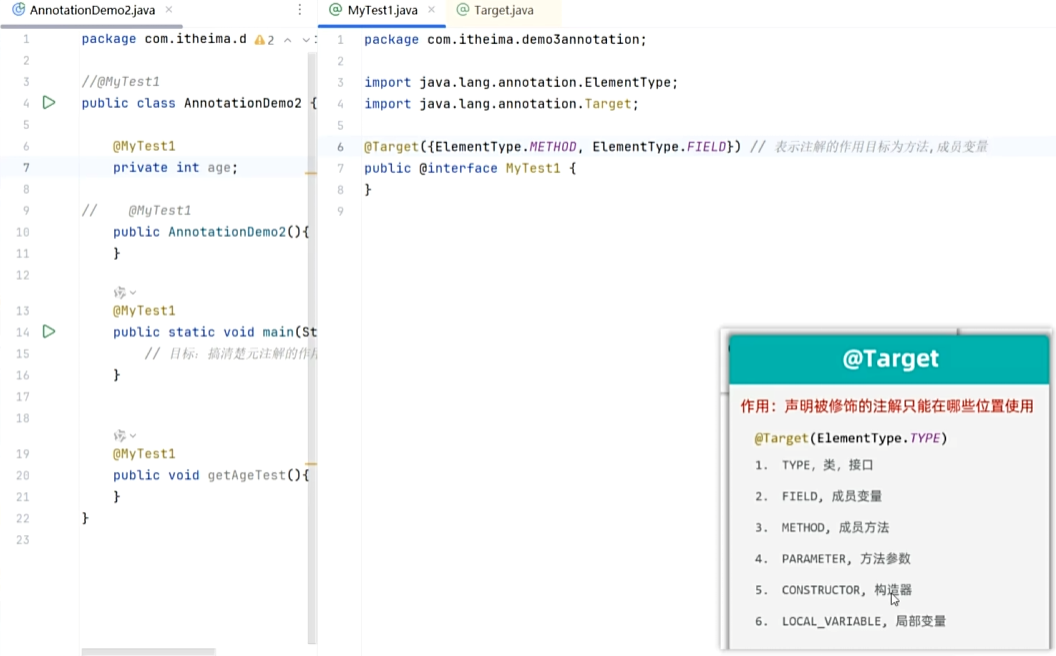Click the MyTest1 interface name
Image resolution: width=1056 pixels, height=656 pixels.
533,168
